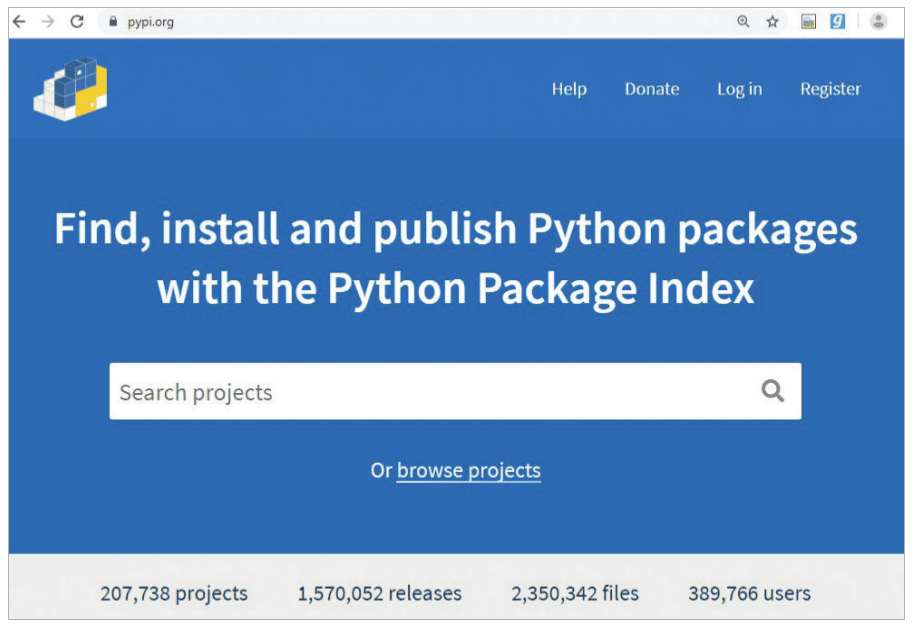Open the Log in page

coord(739,89)
